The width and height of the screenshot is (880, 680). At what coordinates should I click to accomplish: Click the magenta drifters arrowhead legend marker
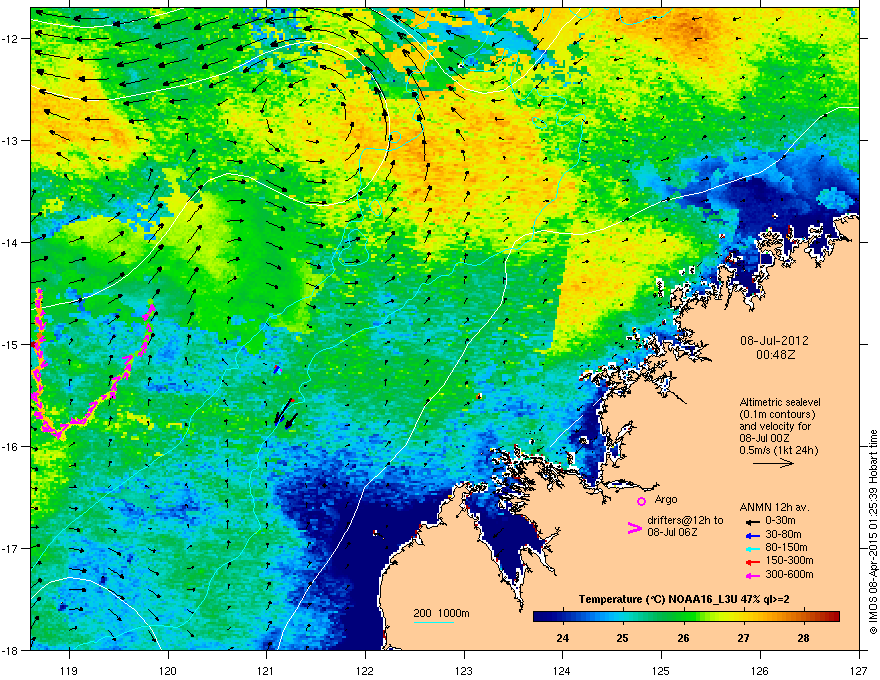pos(634,528)
